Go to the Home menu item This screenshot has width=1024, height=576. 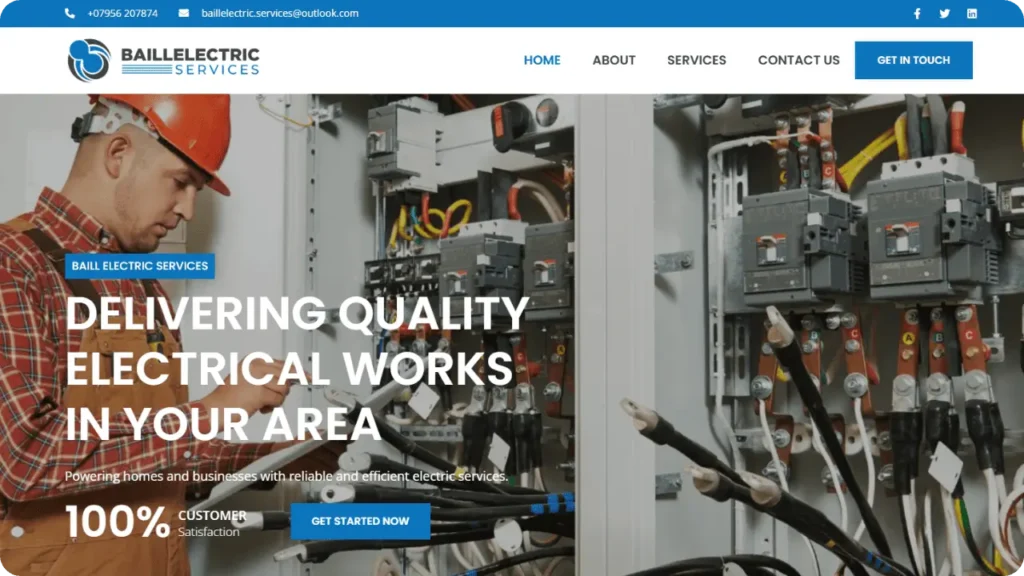click(541, 60)
